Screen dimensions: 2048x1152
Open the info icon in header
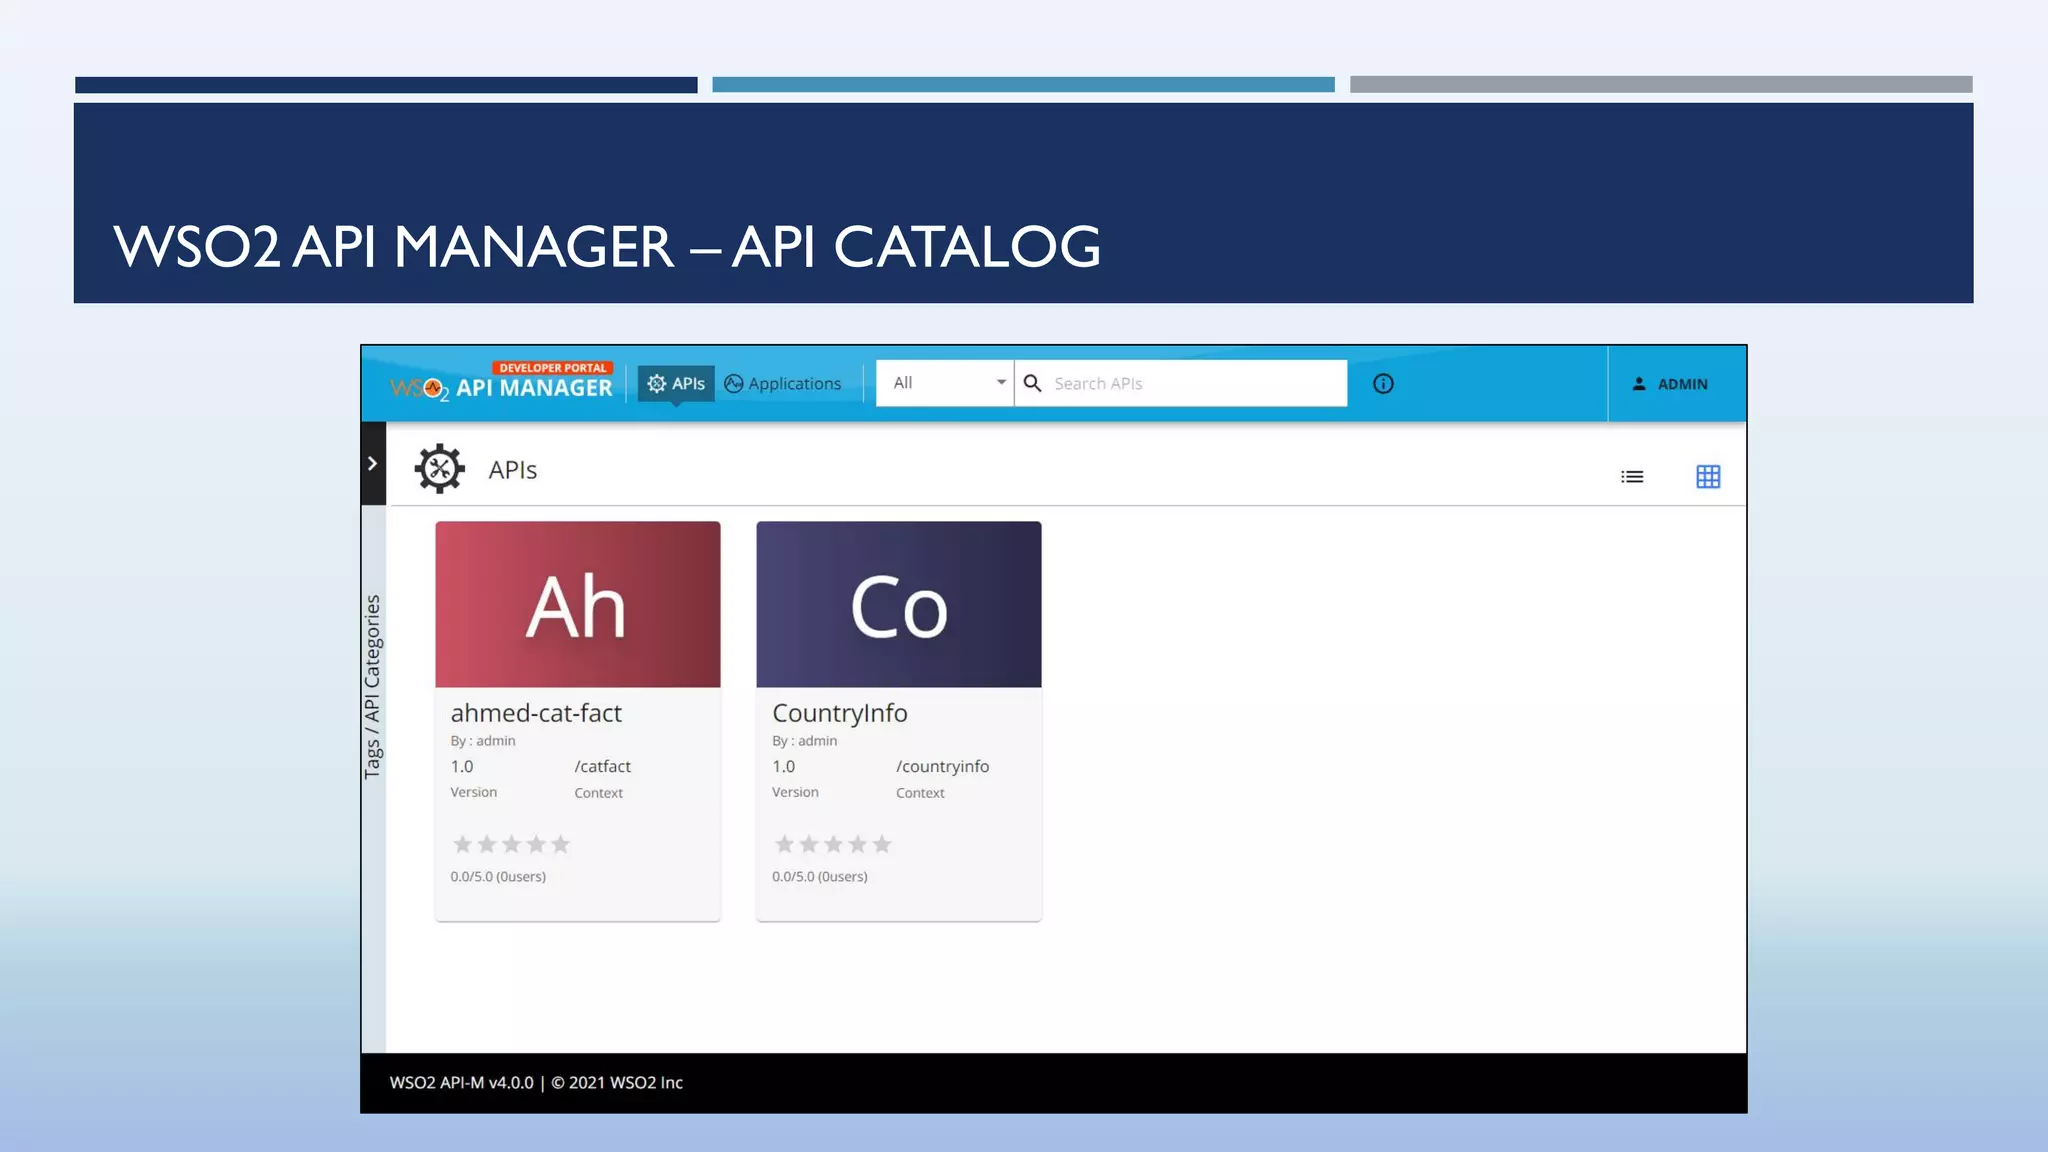1383,384
